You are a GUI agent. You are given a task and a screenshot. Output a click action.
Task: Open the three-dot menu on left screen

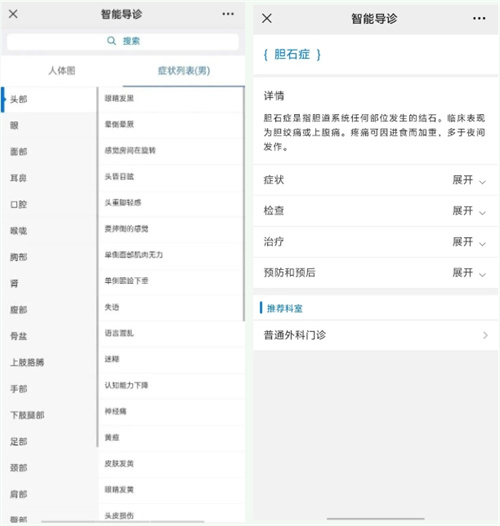(x=228, y=14)
